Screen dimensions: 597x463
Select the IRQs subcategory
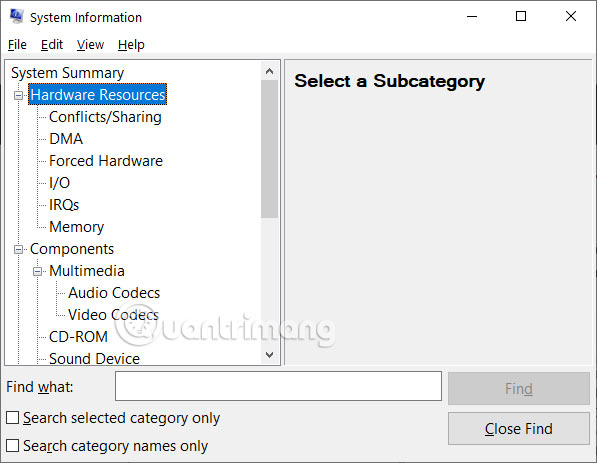point(64,205)
